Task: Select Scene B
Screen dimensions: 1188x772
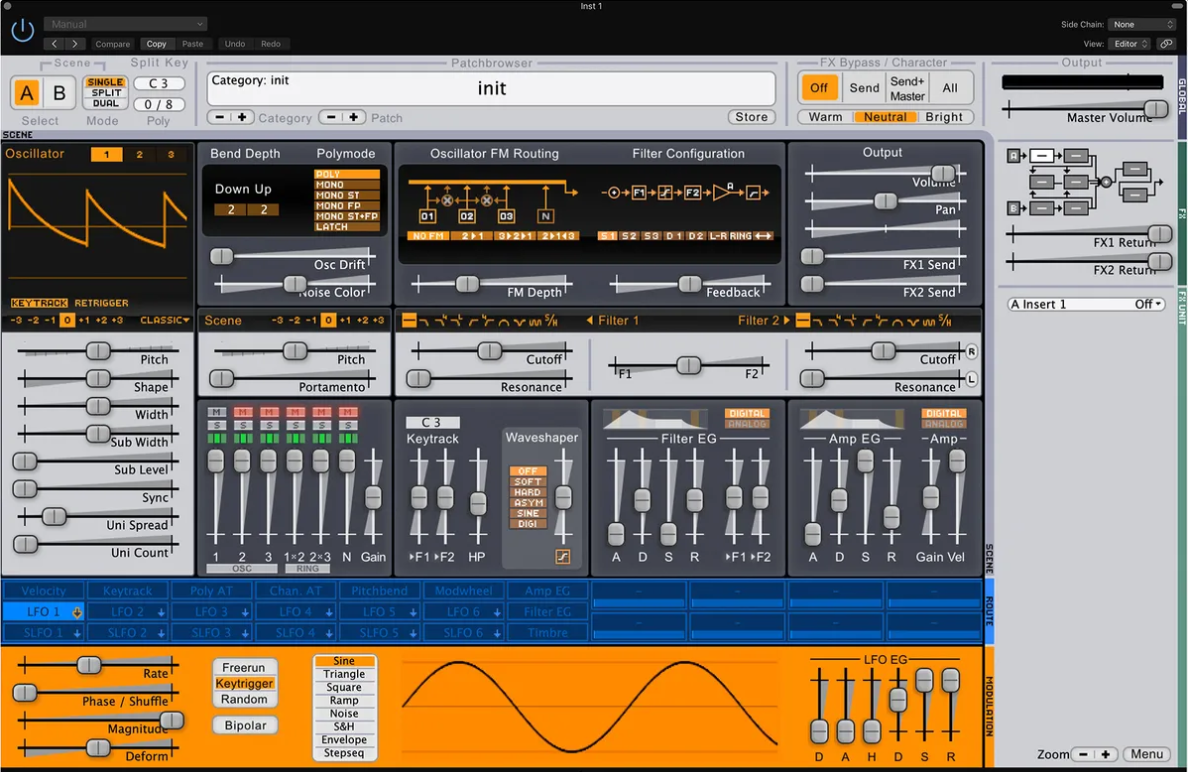Action: (59, 93)
